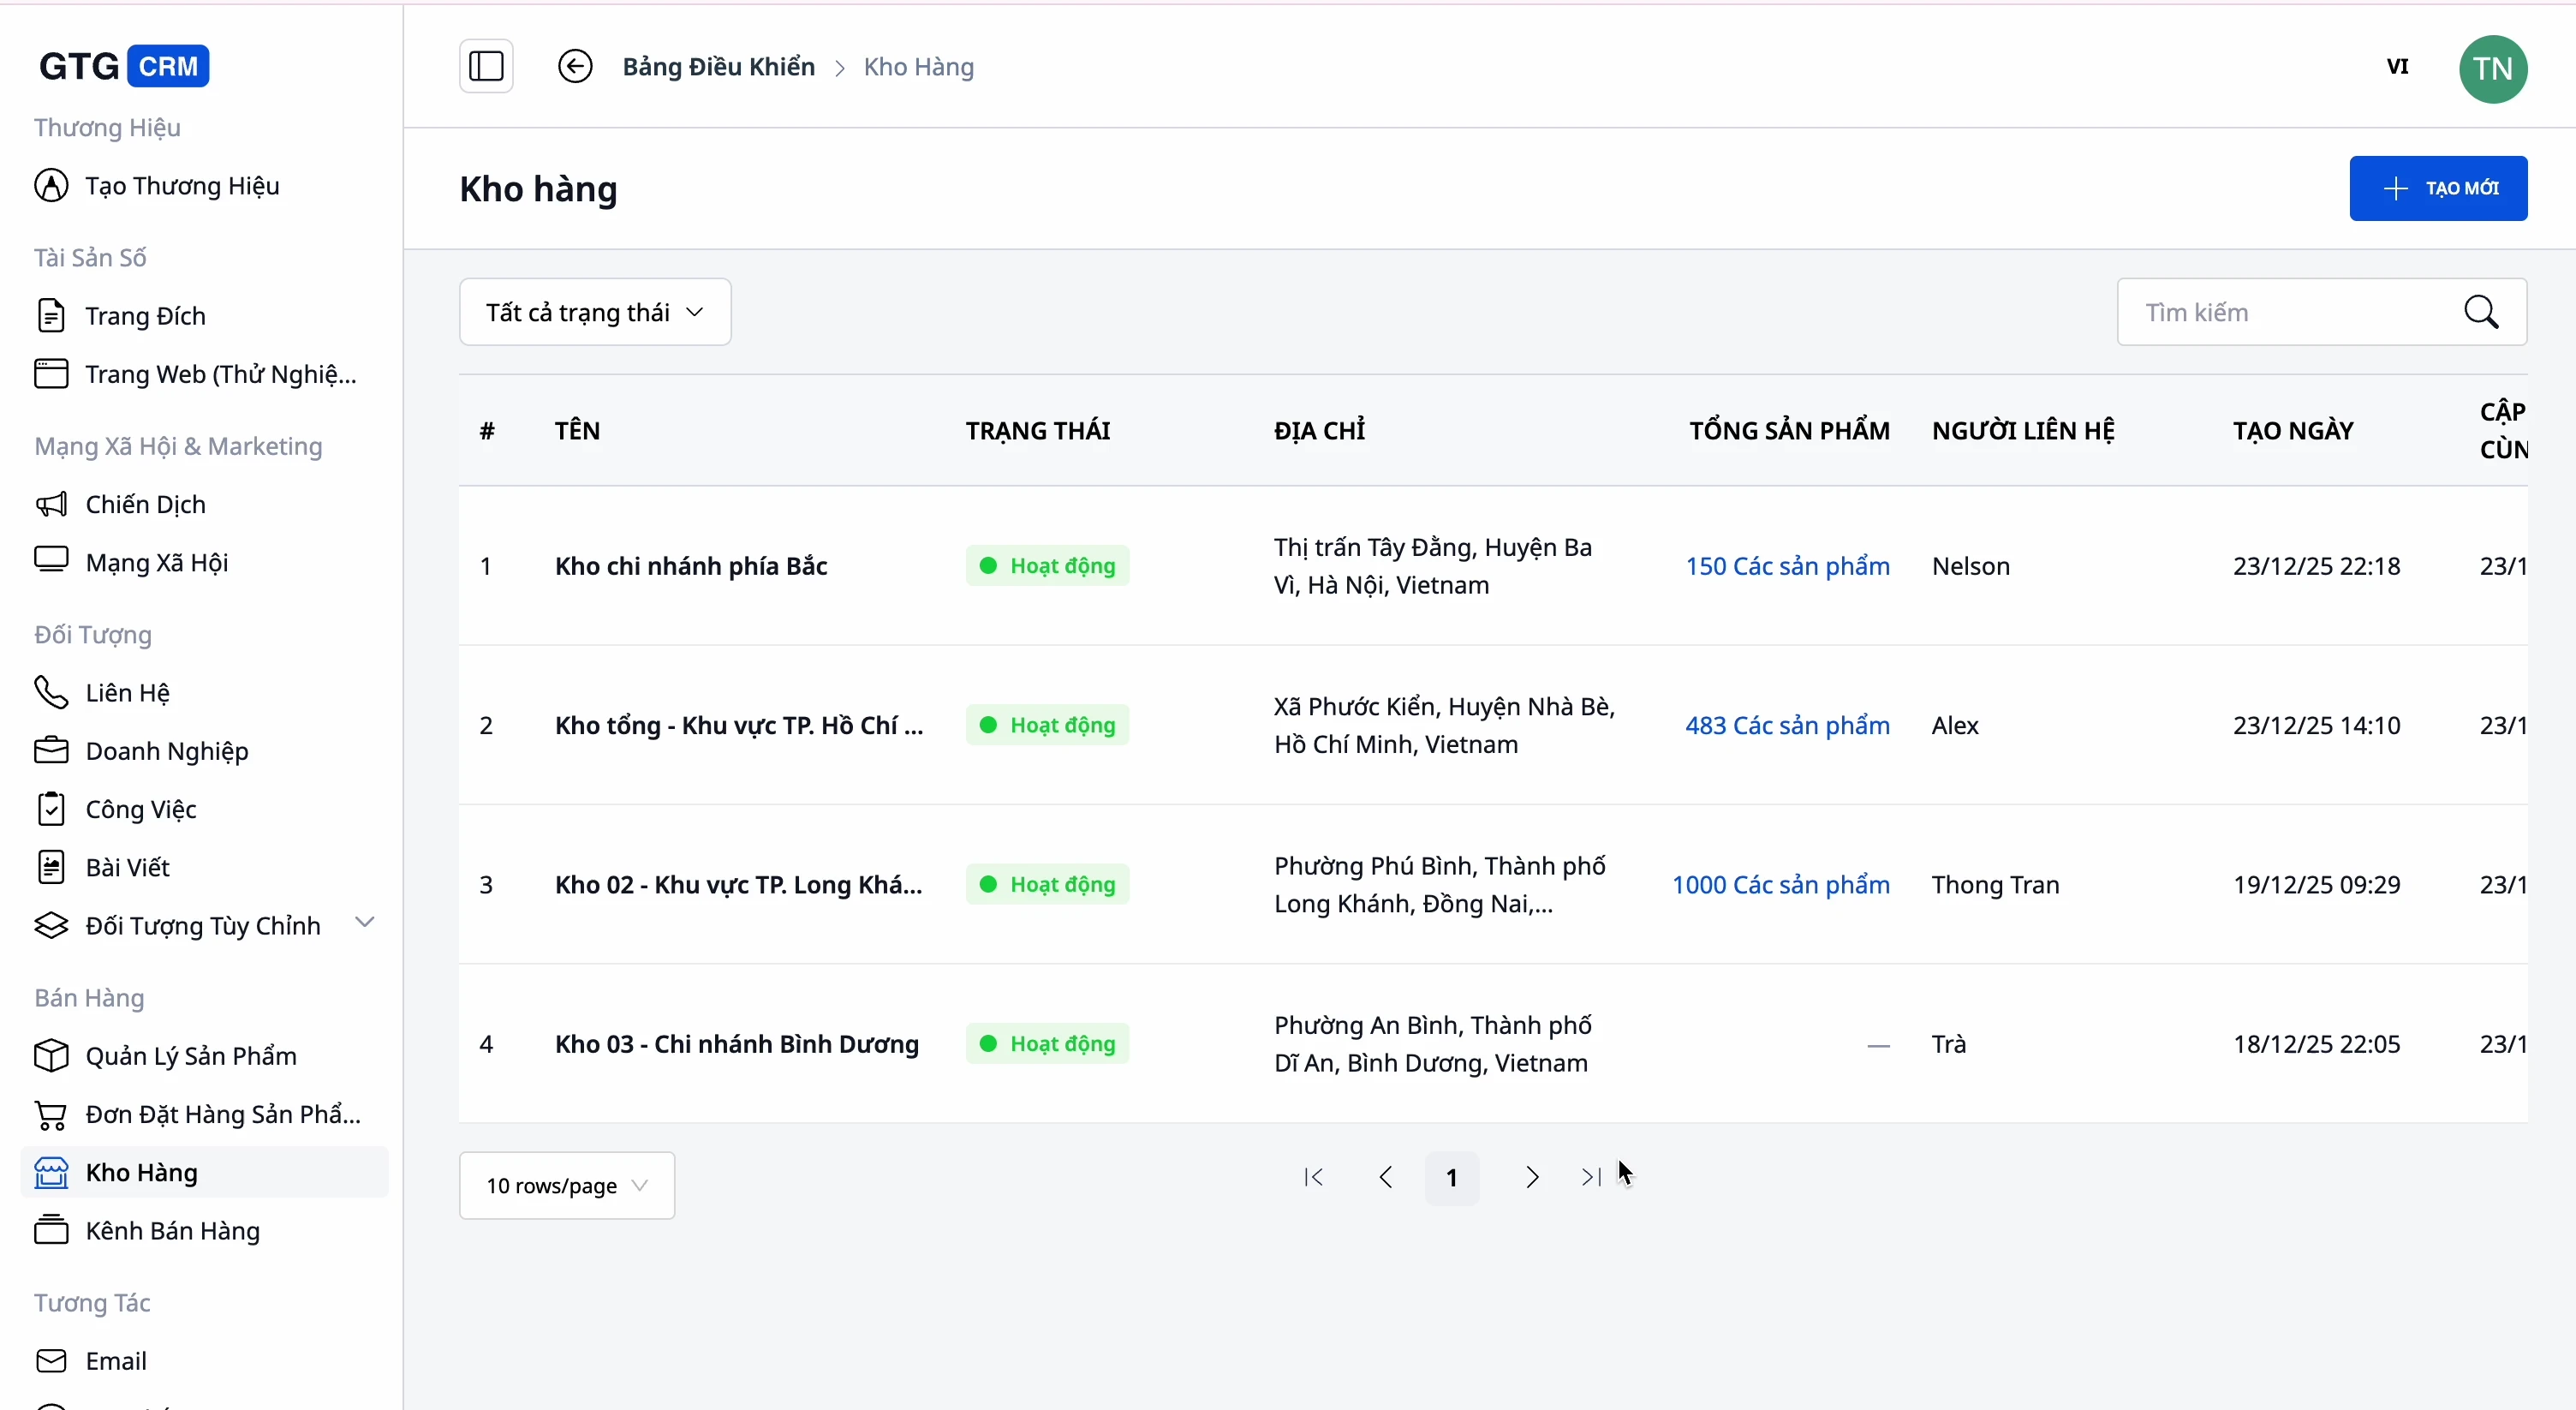2576x1410 pixels.
Task: Open 483 Các sản phẩm link
Action: pos(1787,725)
